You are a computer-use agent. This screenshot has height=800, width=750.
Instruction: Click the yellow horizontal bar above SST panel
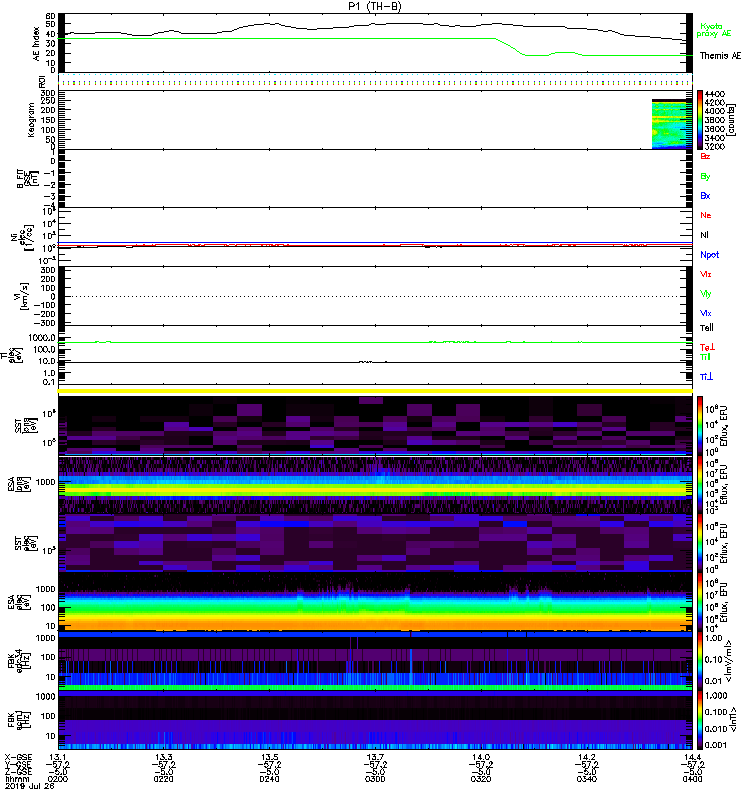click(x=375, y=391)
